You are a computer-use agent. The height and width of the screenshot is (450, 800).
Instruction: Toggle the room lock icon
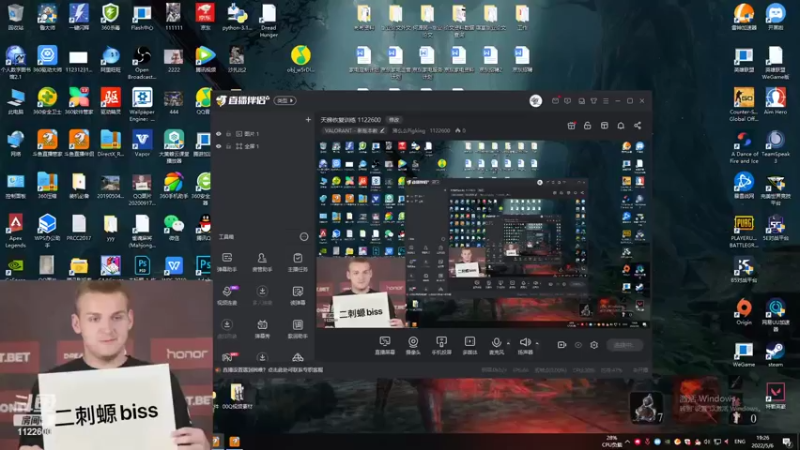coord(587,126)
